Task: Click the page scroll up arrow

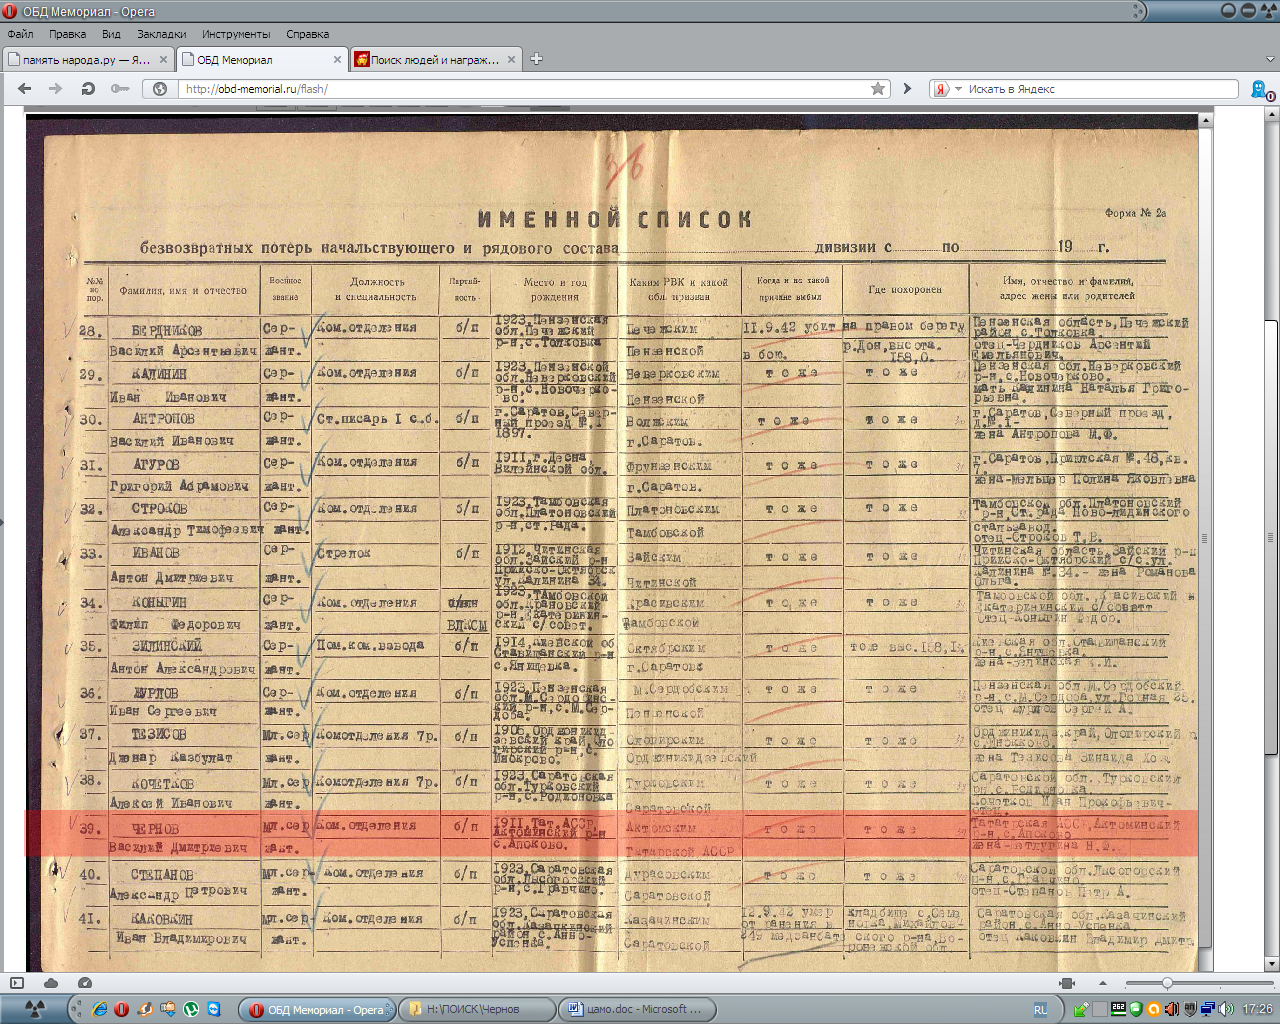Action: click(x=1271, y=112)
